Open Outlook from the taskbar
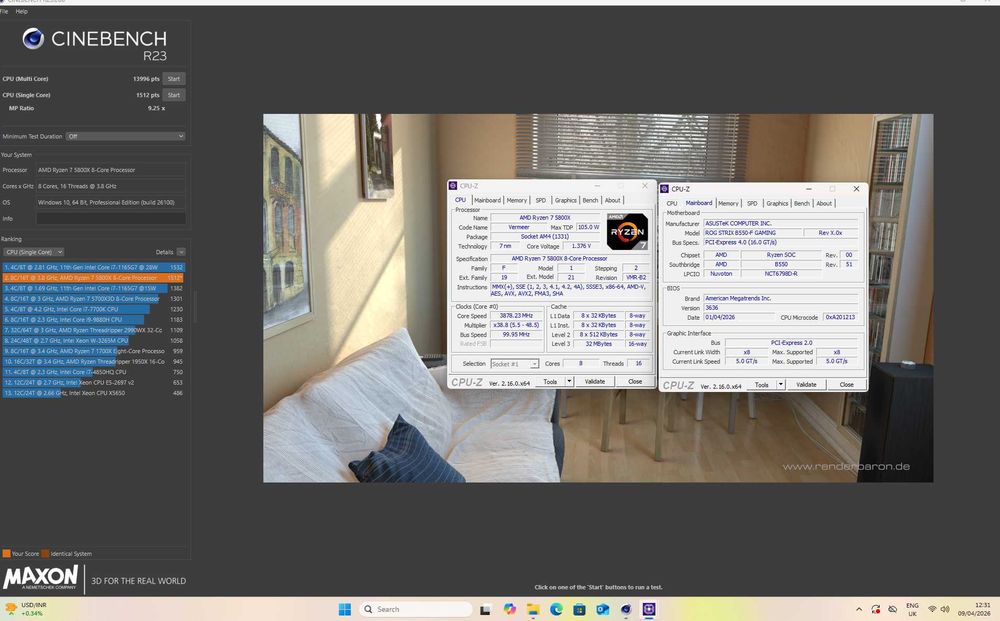This screenshot has width=1000, height=621. coord(603,609)
